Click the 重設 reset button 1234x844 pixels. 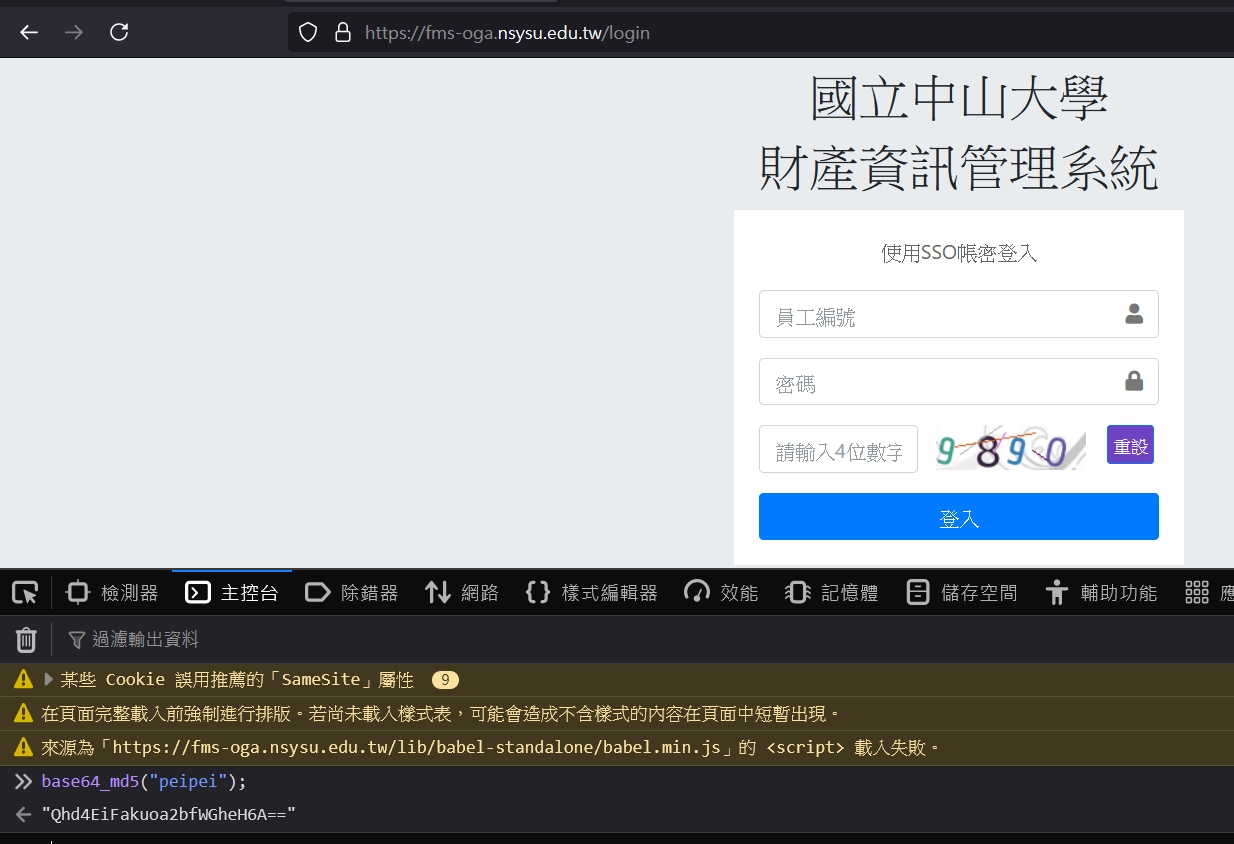(x=1130, y=445)
